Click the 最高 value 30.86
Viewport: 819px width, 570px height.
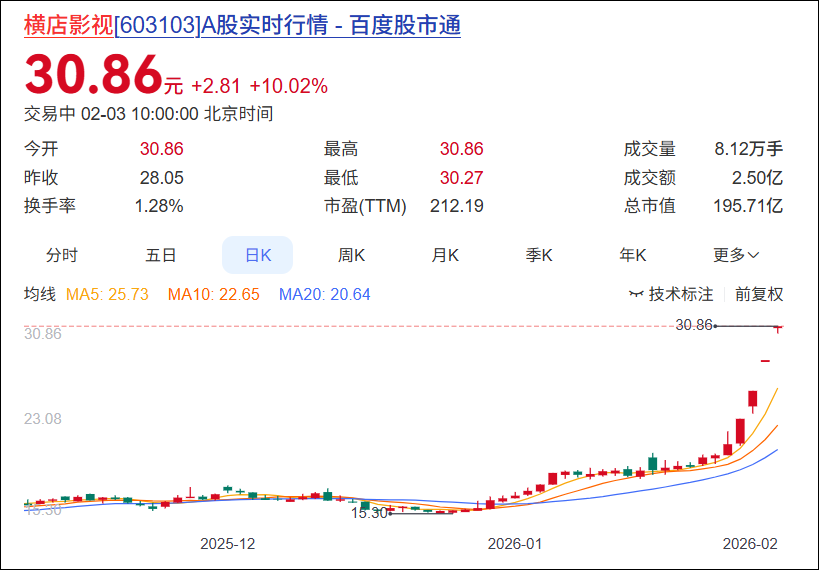(x=461, y=149)
